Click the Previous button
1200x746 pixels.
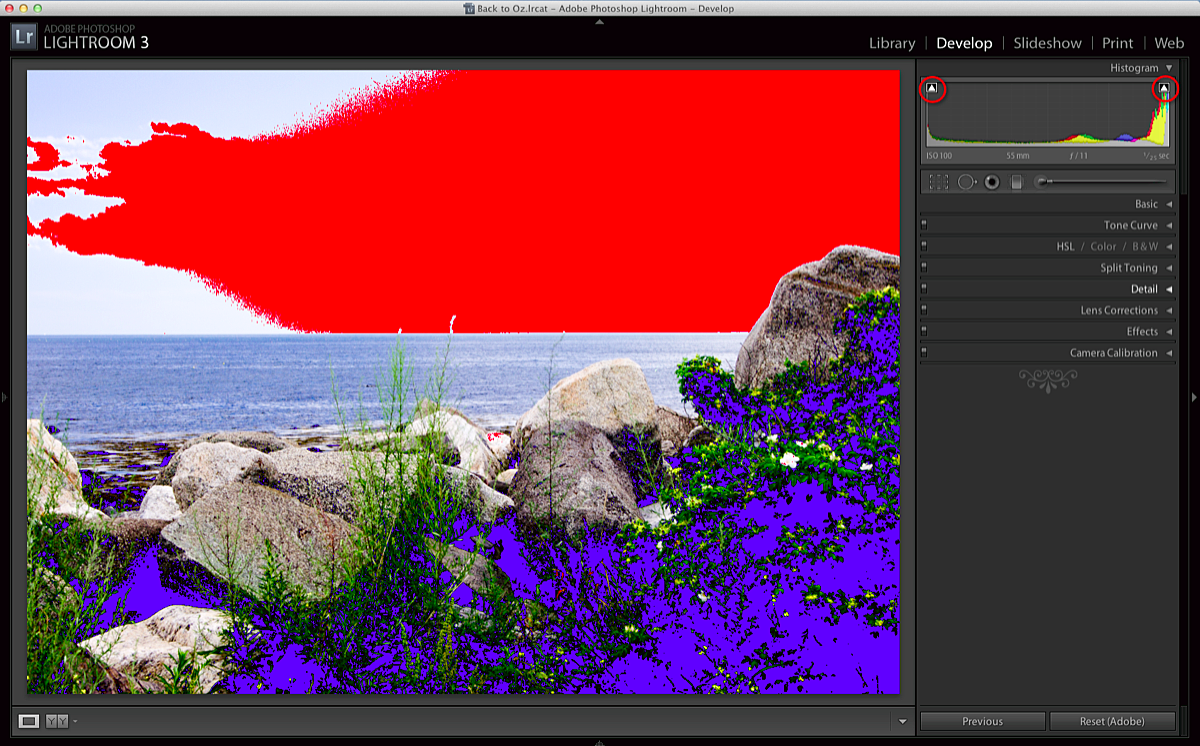pyautogui.click(x=982, y=721)
